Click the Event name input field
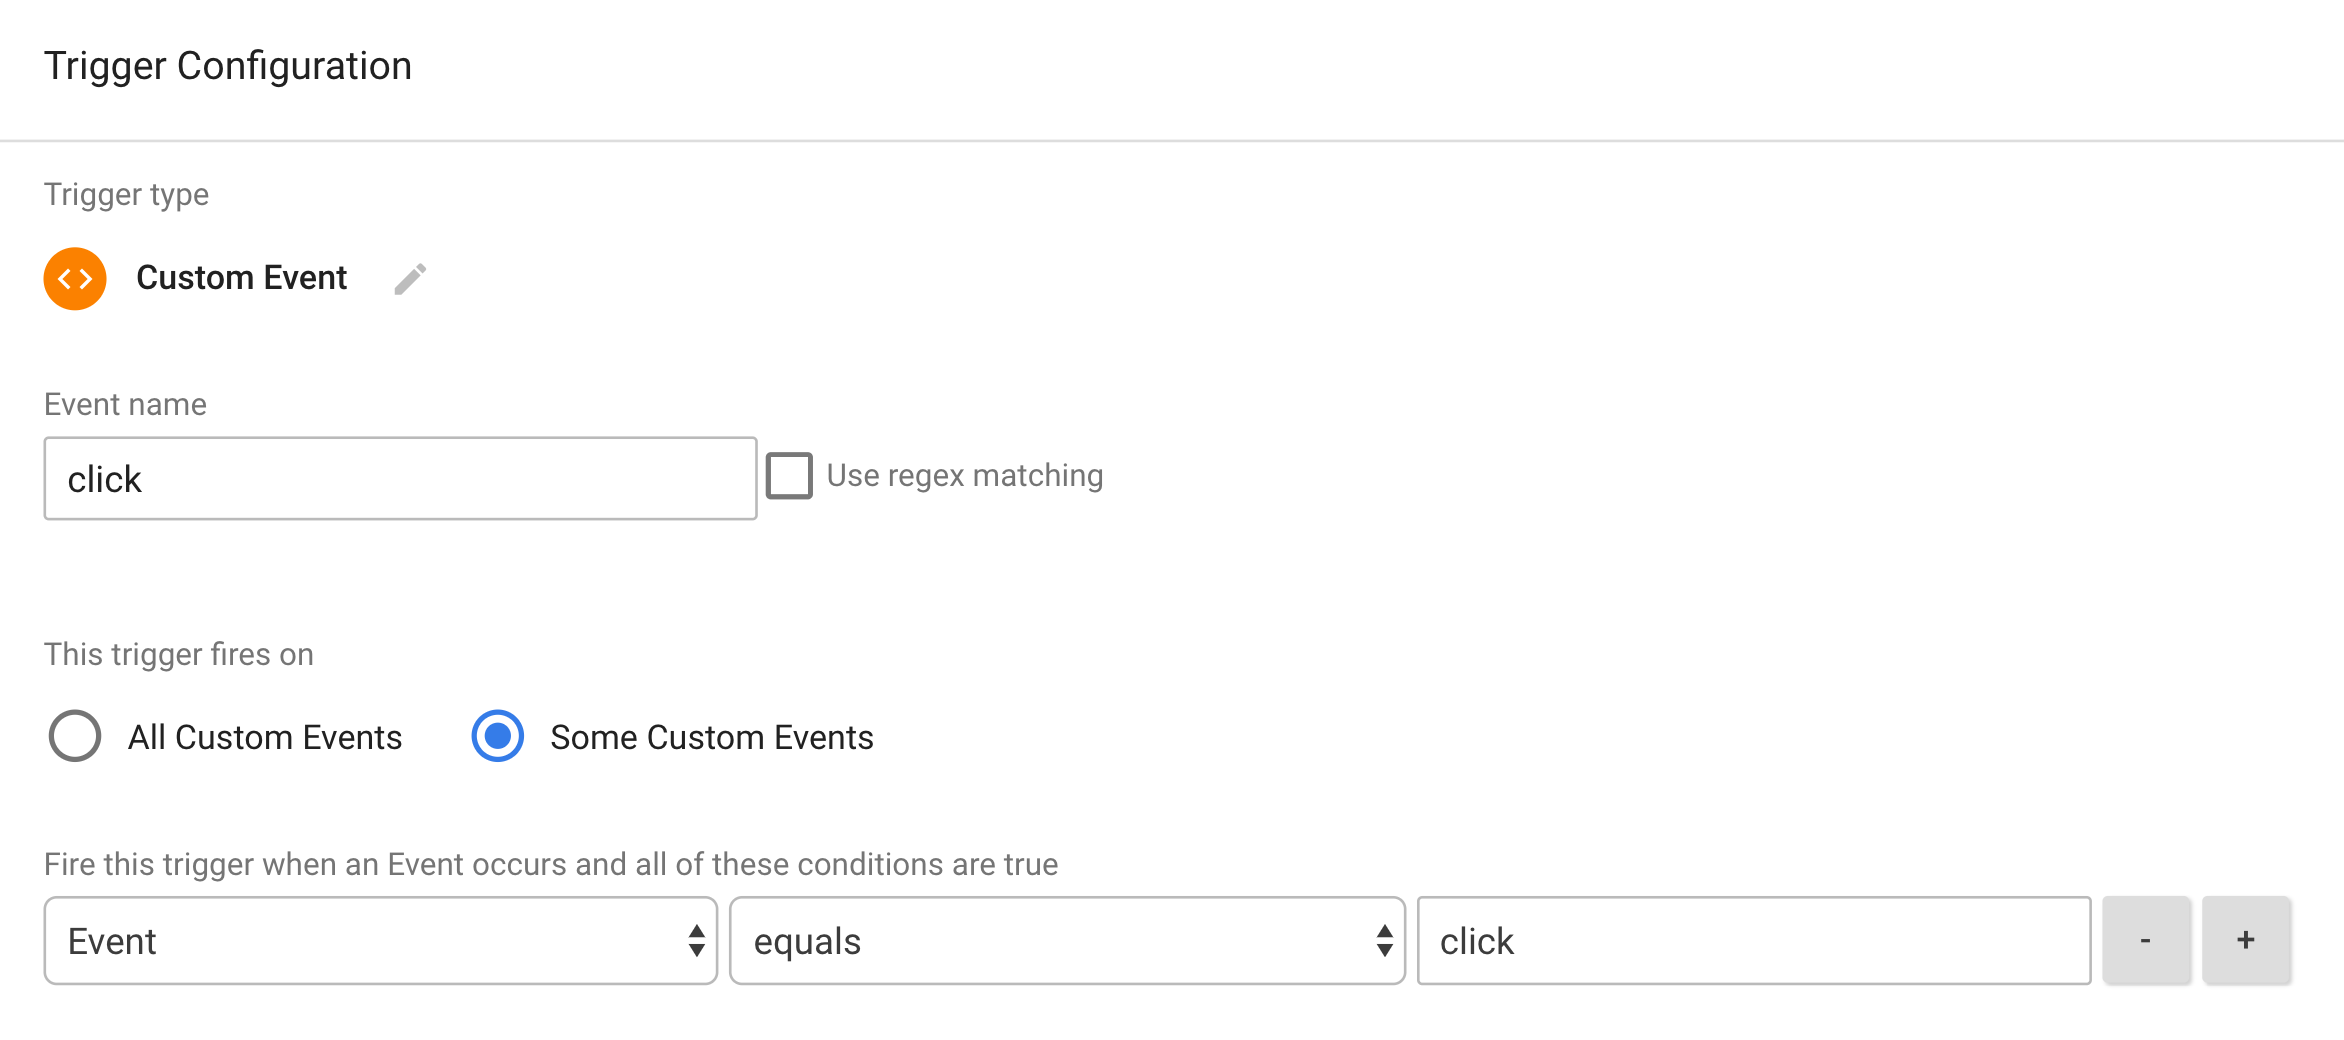The height and width of the screenshot is (1040, 2344). click(x=400, y=479)
